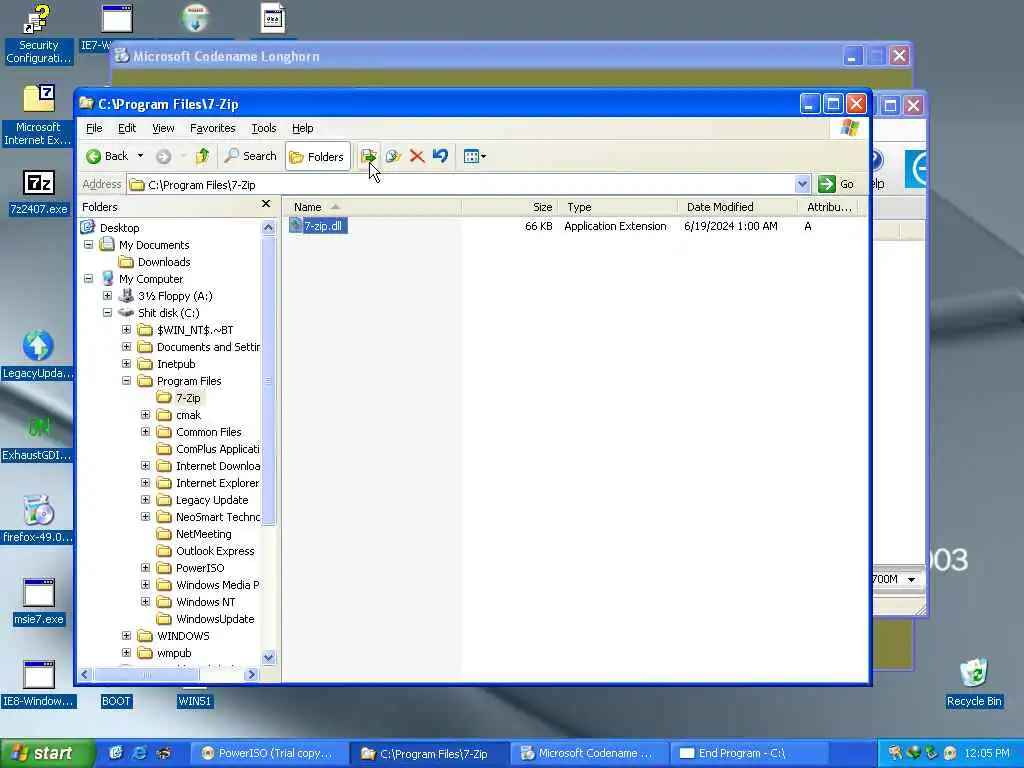Select the 7z2407.exe desktop icon
Viewport: 1024px width, 768px height.
point(39,193)
